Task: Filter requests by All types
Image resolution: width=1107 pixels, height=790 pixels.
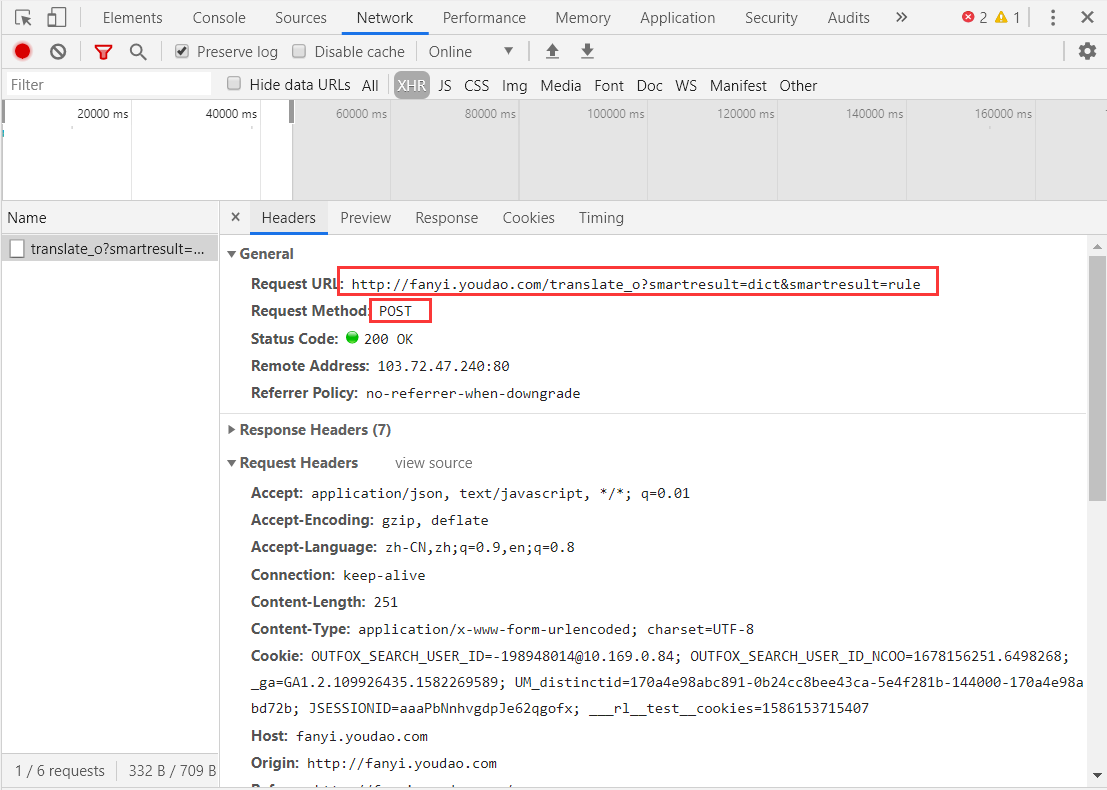Action: point(370,85)
